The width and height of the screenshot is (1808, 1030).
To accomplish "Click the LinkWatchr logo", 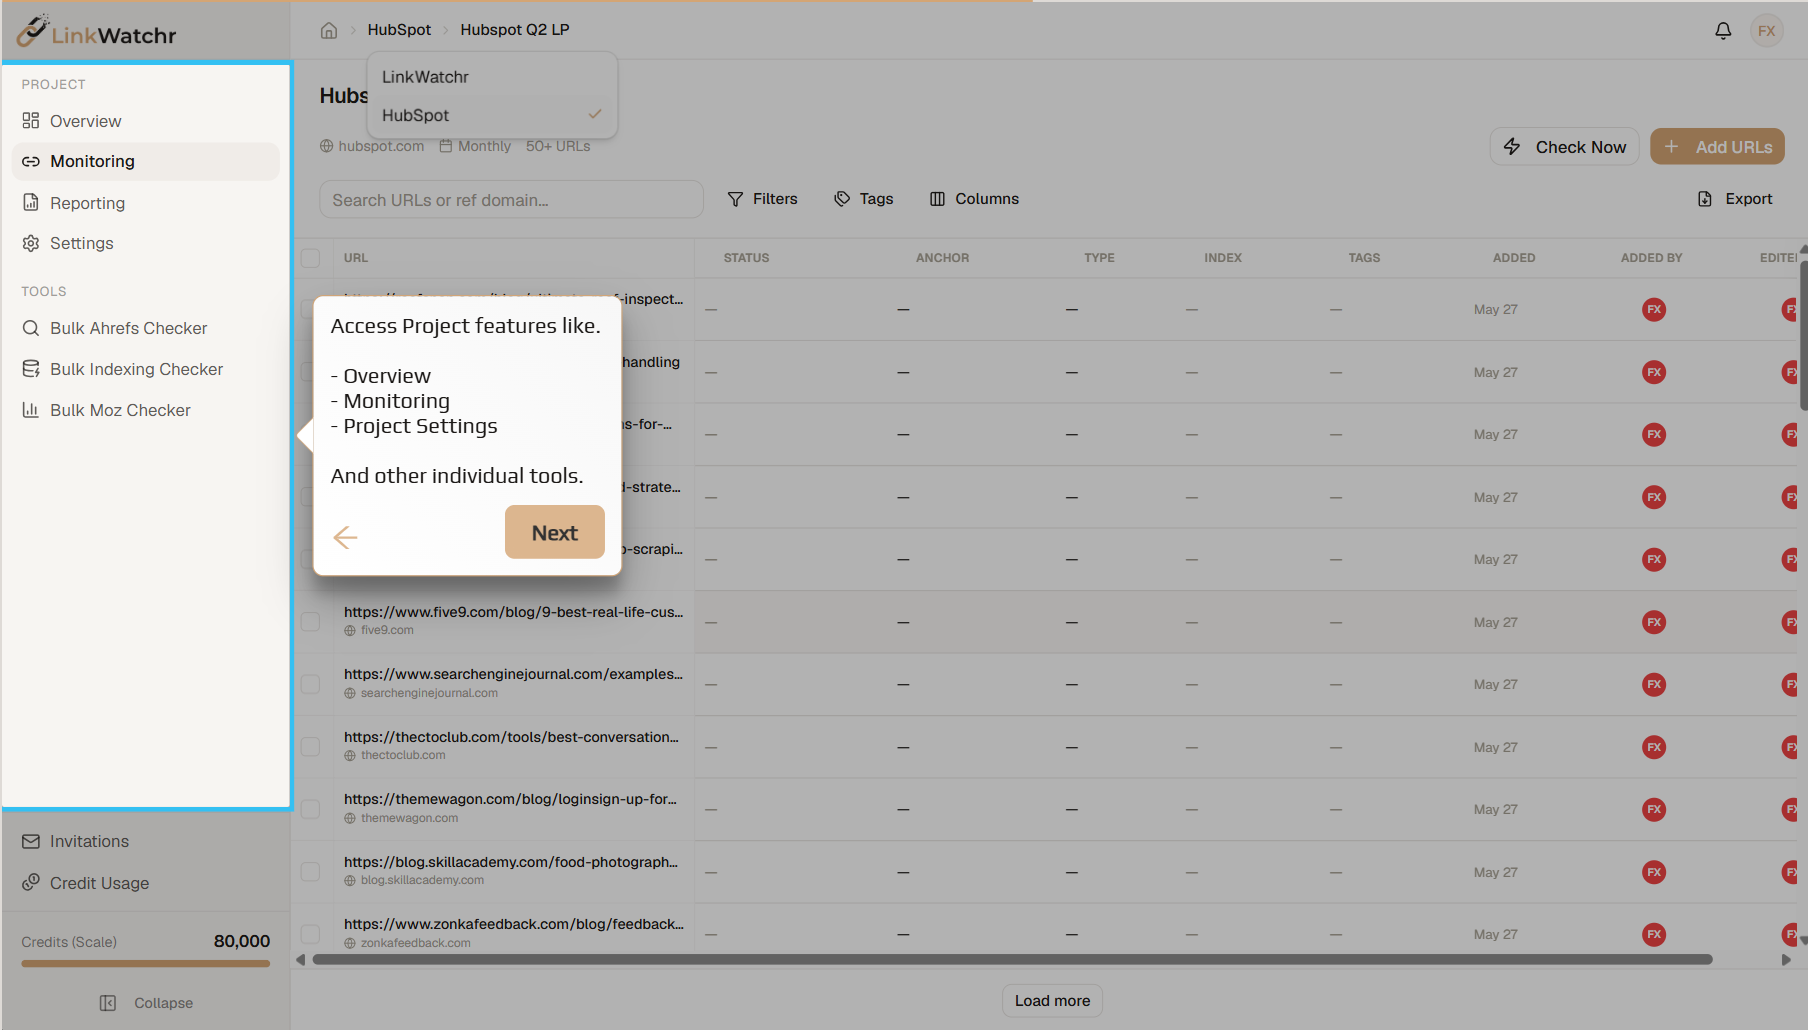I will tap(96, 32).
